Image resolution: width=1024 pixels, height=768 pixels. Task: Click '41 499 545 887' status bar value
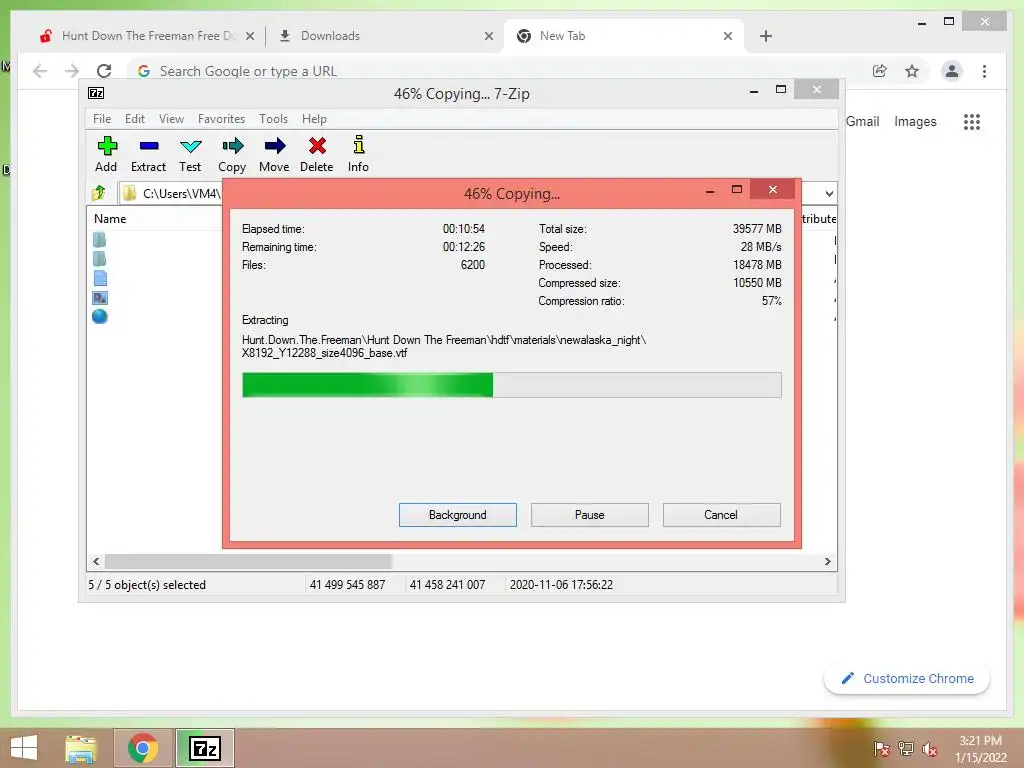[347, 584]
